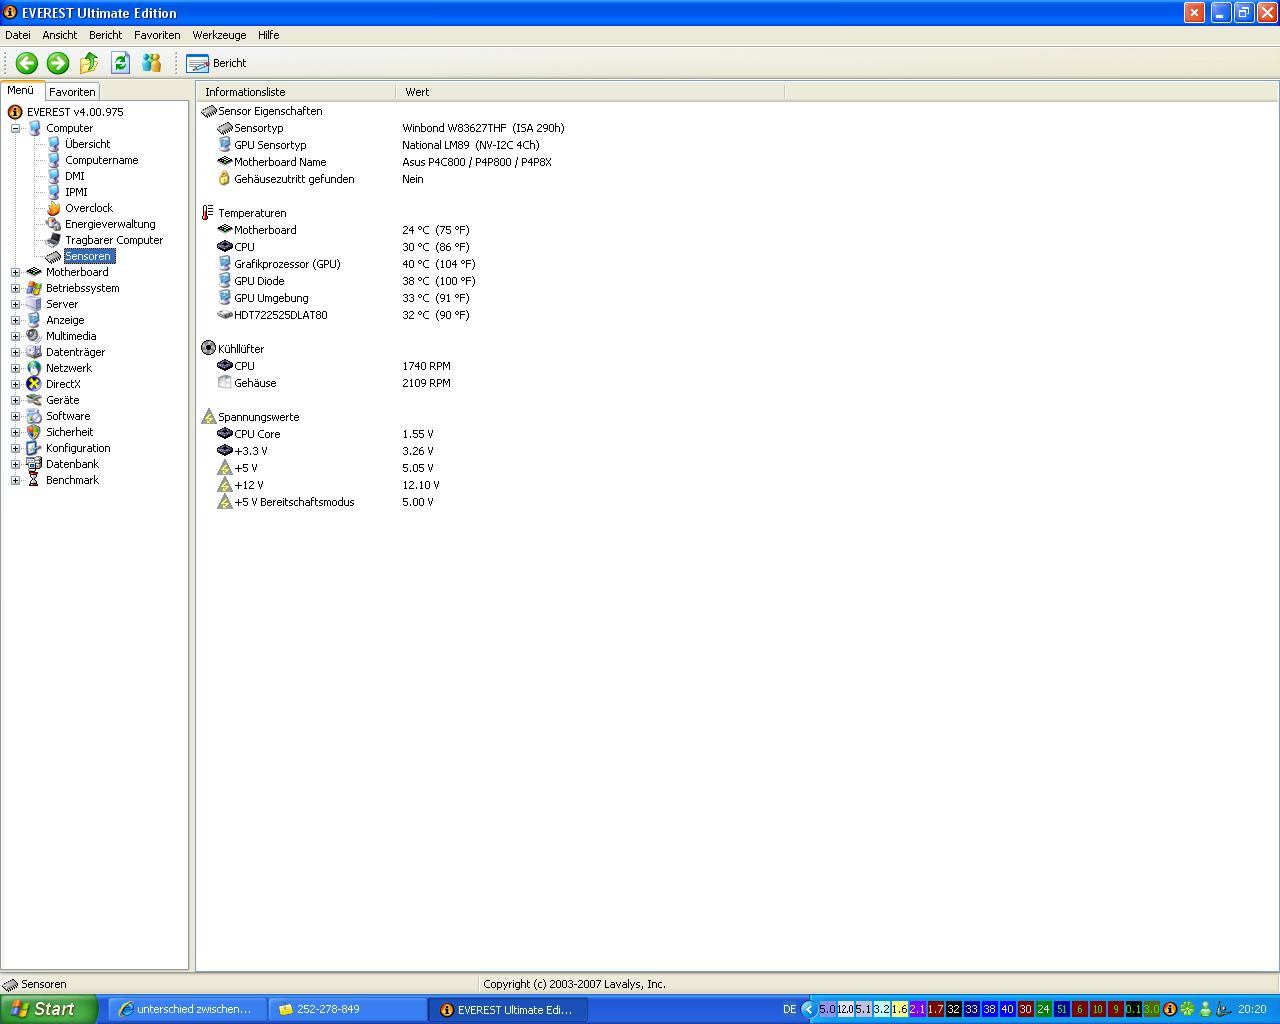Viewport: 1280px width, 1024px height.
Task: Expand the Datenträger tree node
Action: coord(15,352)
